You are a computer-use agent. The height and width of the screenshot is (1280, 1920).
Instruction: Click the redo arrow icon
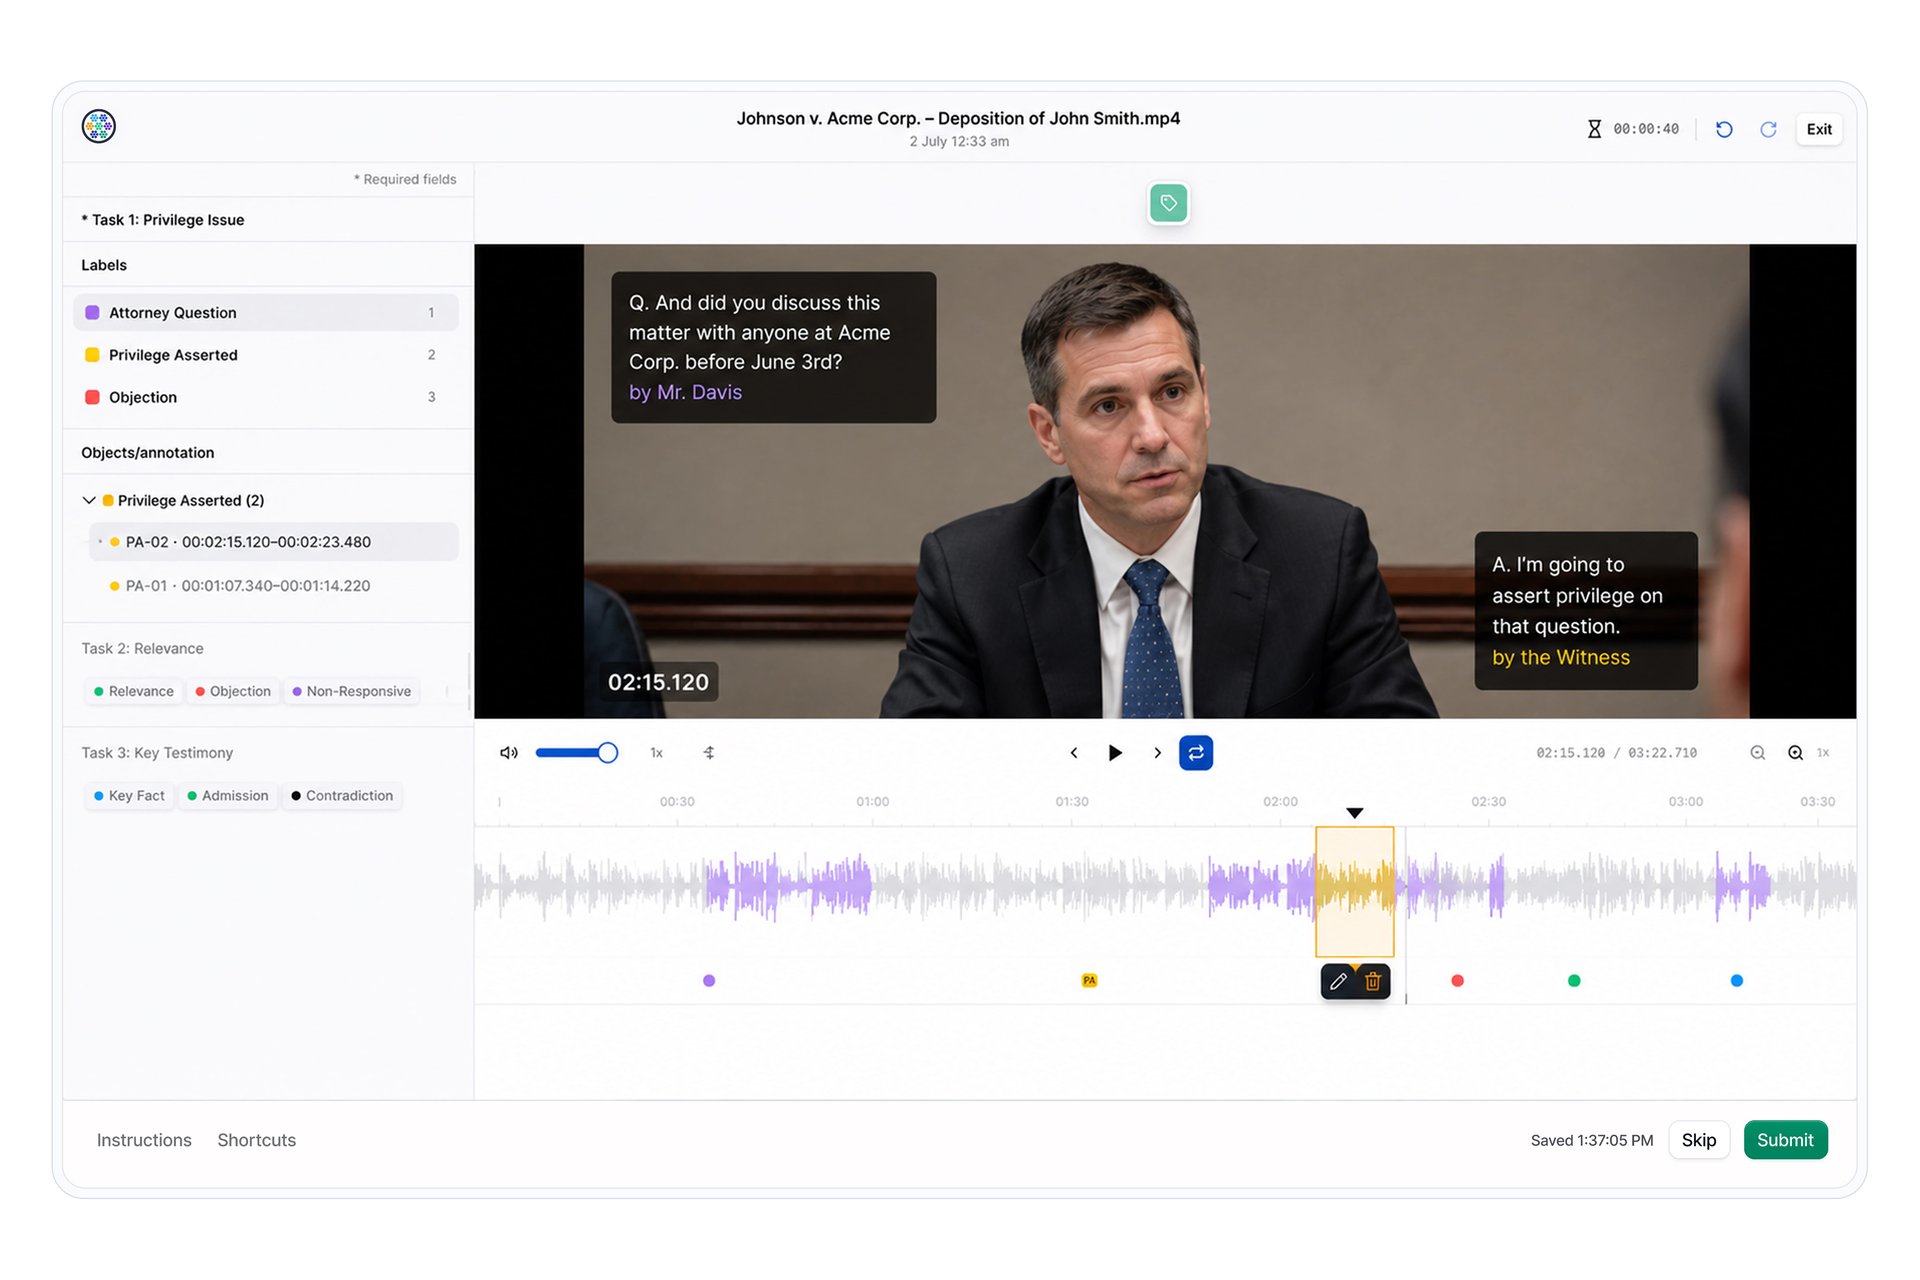point(1768,129)
